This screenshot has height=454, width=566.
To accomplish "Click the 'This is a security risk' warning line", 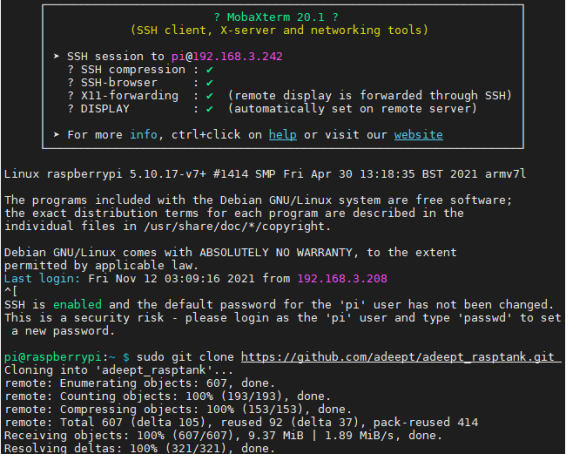I will click(x=283, y=318).
